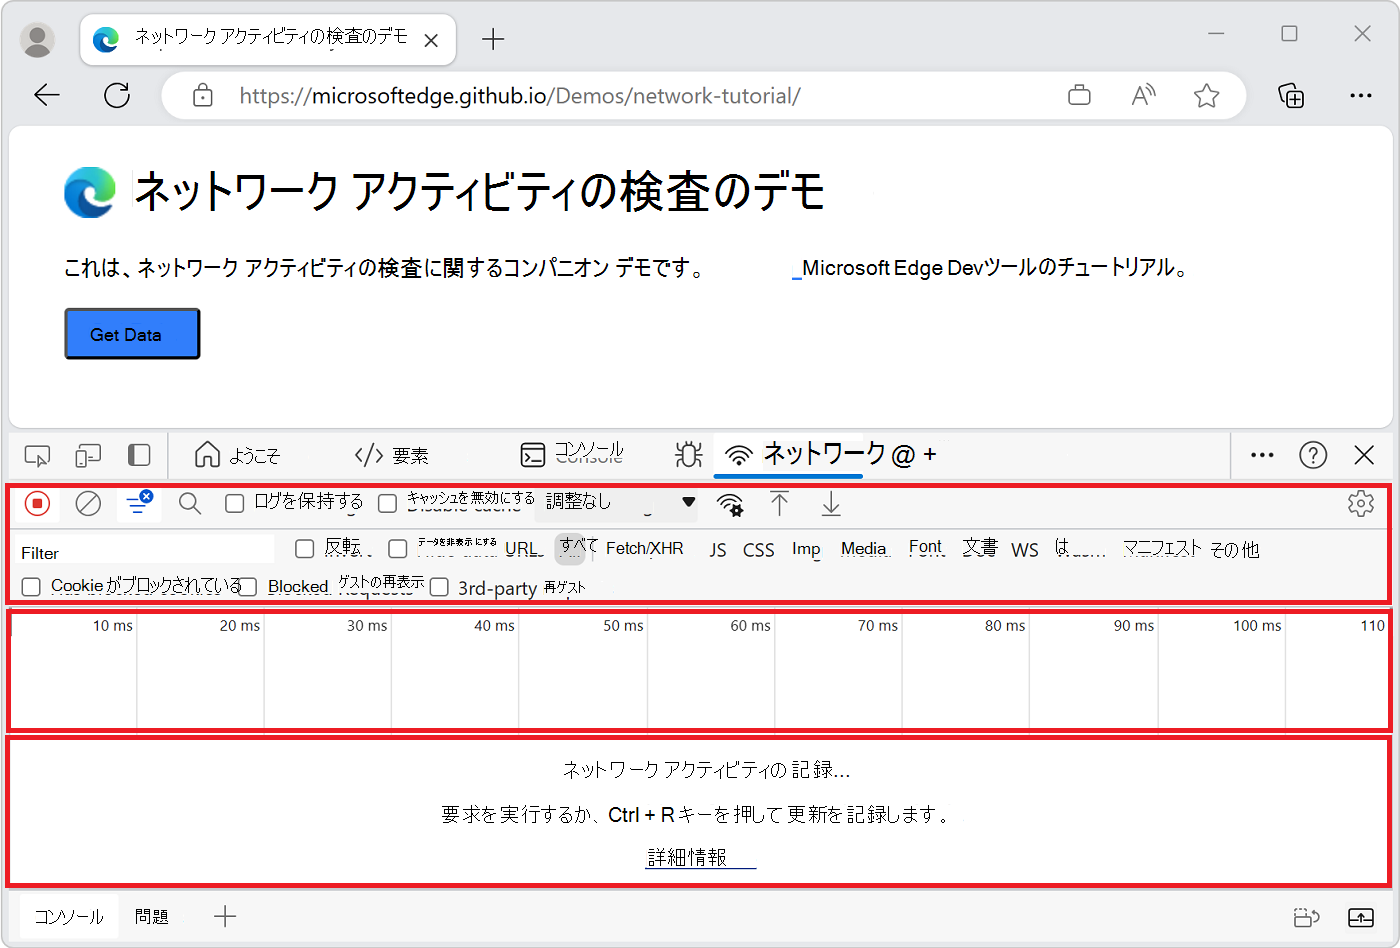Open network conditions settings

point(731,506)
